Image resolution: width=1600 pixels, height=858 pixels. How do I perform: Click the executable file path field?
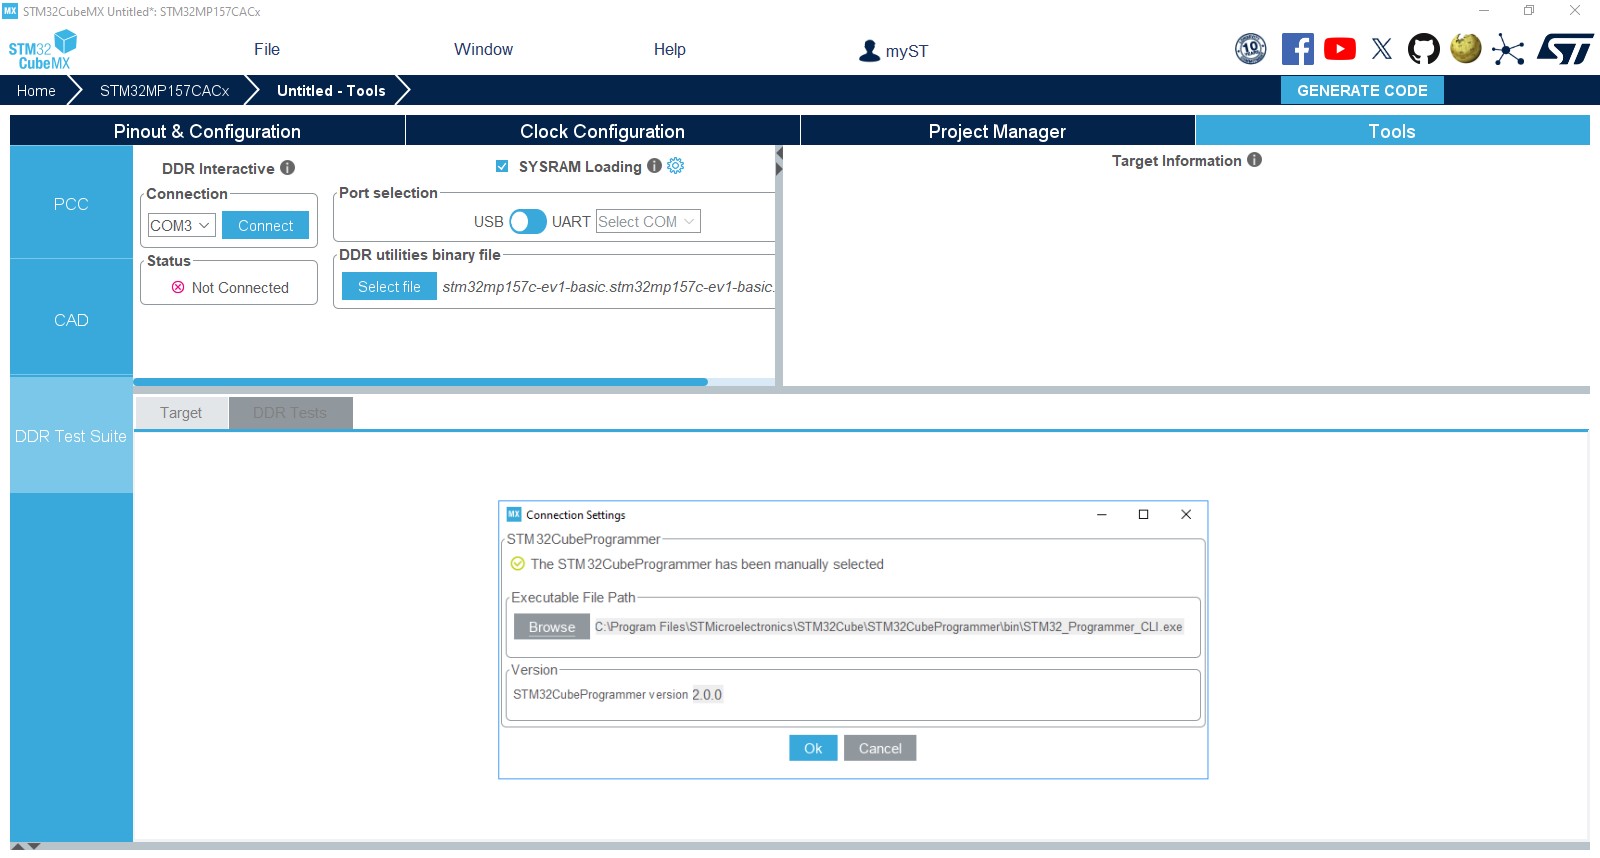888,627
